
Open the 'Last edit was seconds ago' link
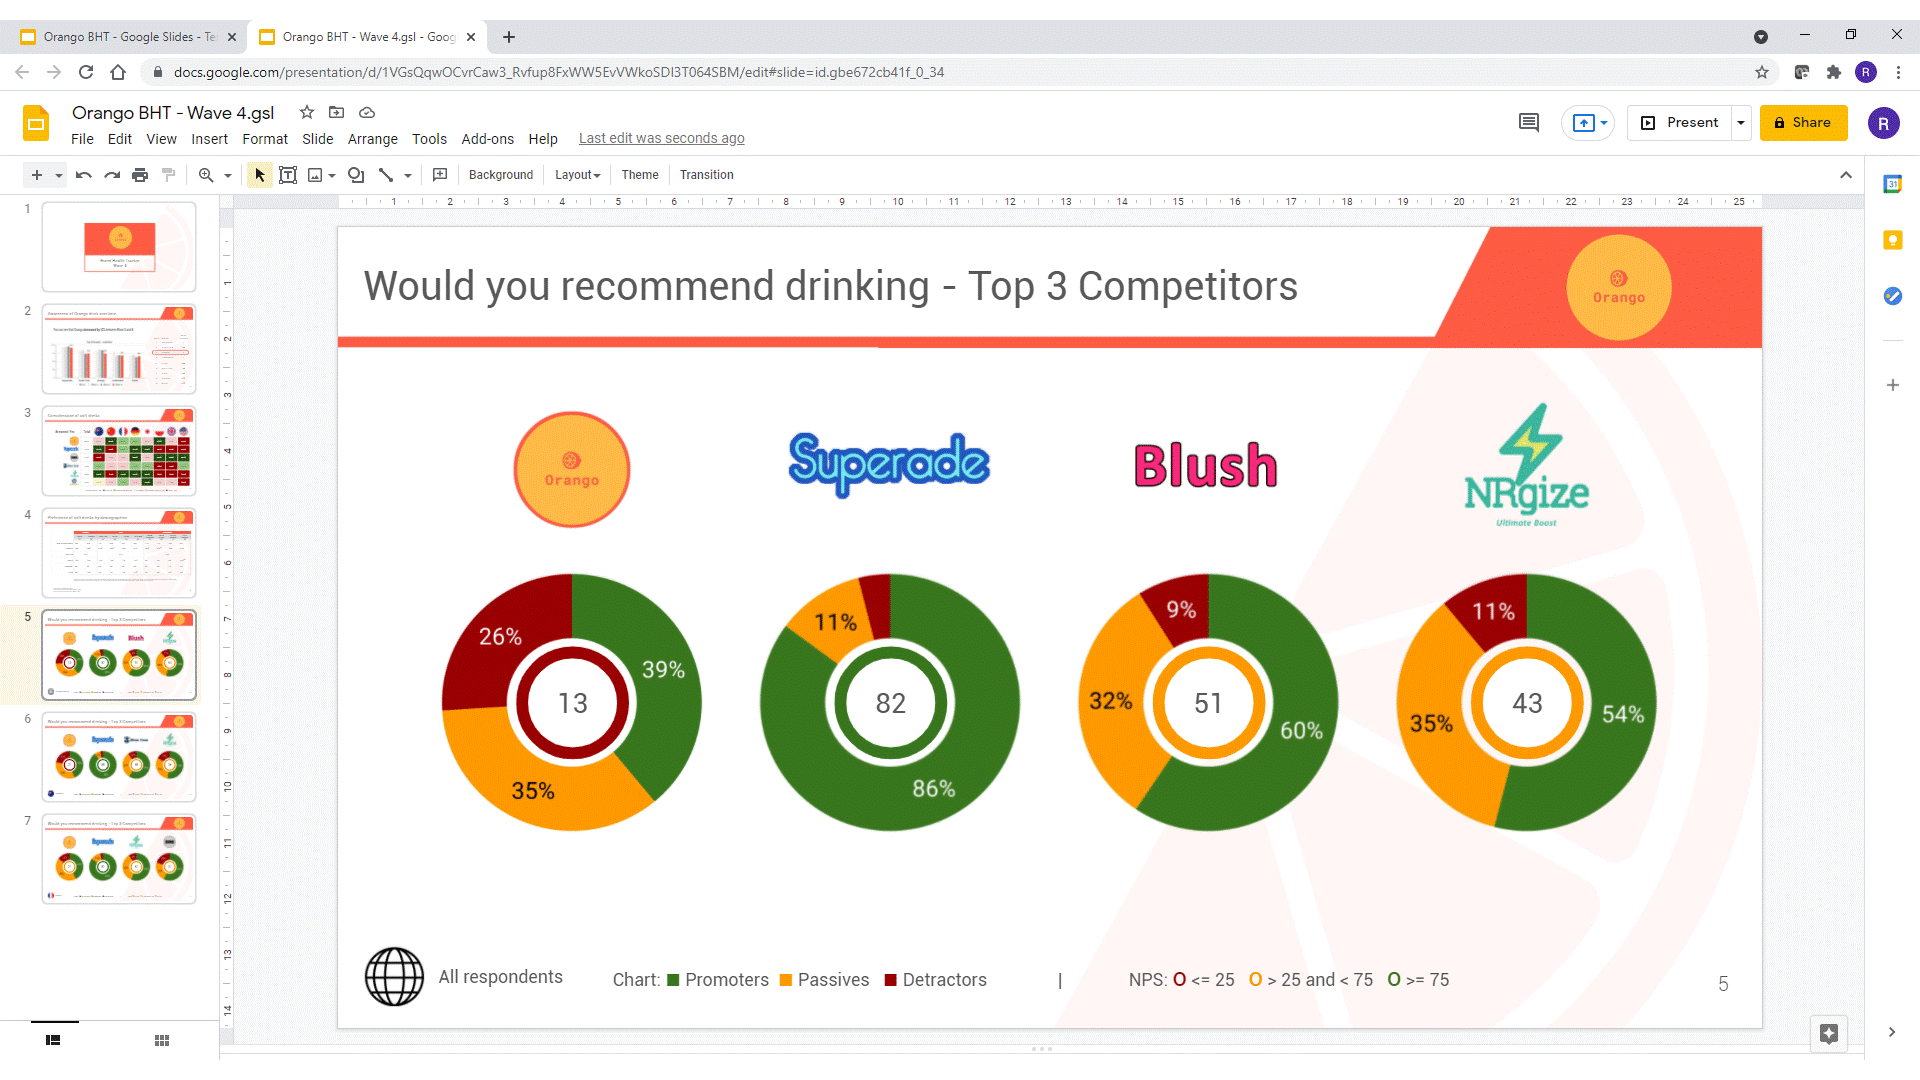click(x=662, y=139)
